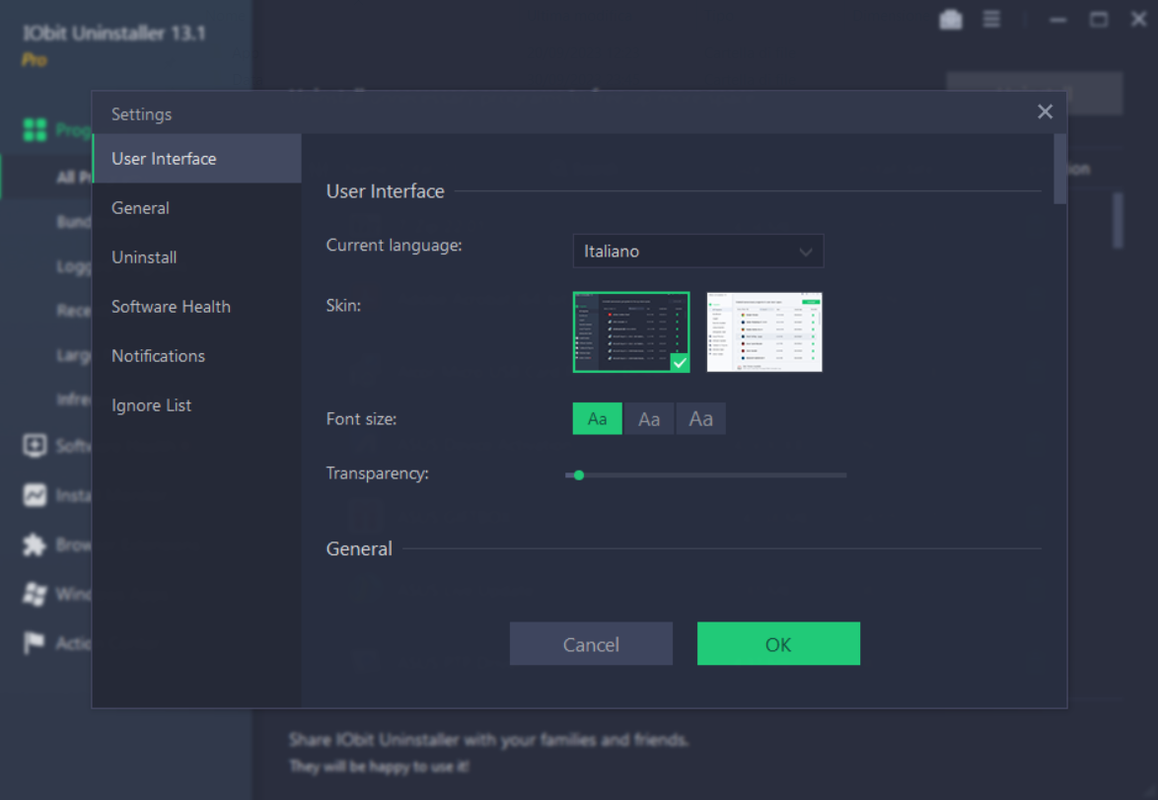Screen dimensions: 1158x800
Task: Select the Software Health settings tab
Action: tap(196, 307)
